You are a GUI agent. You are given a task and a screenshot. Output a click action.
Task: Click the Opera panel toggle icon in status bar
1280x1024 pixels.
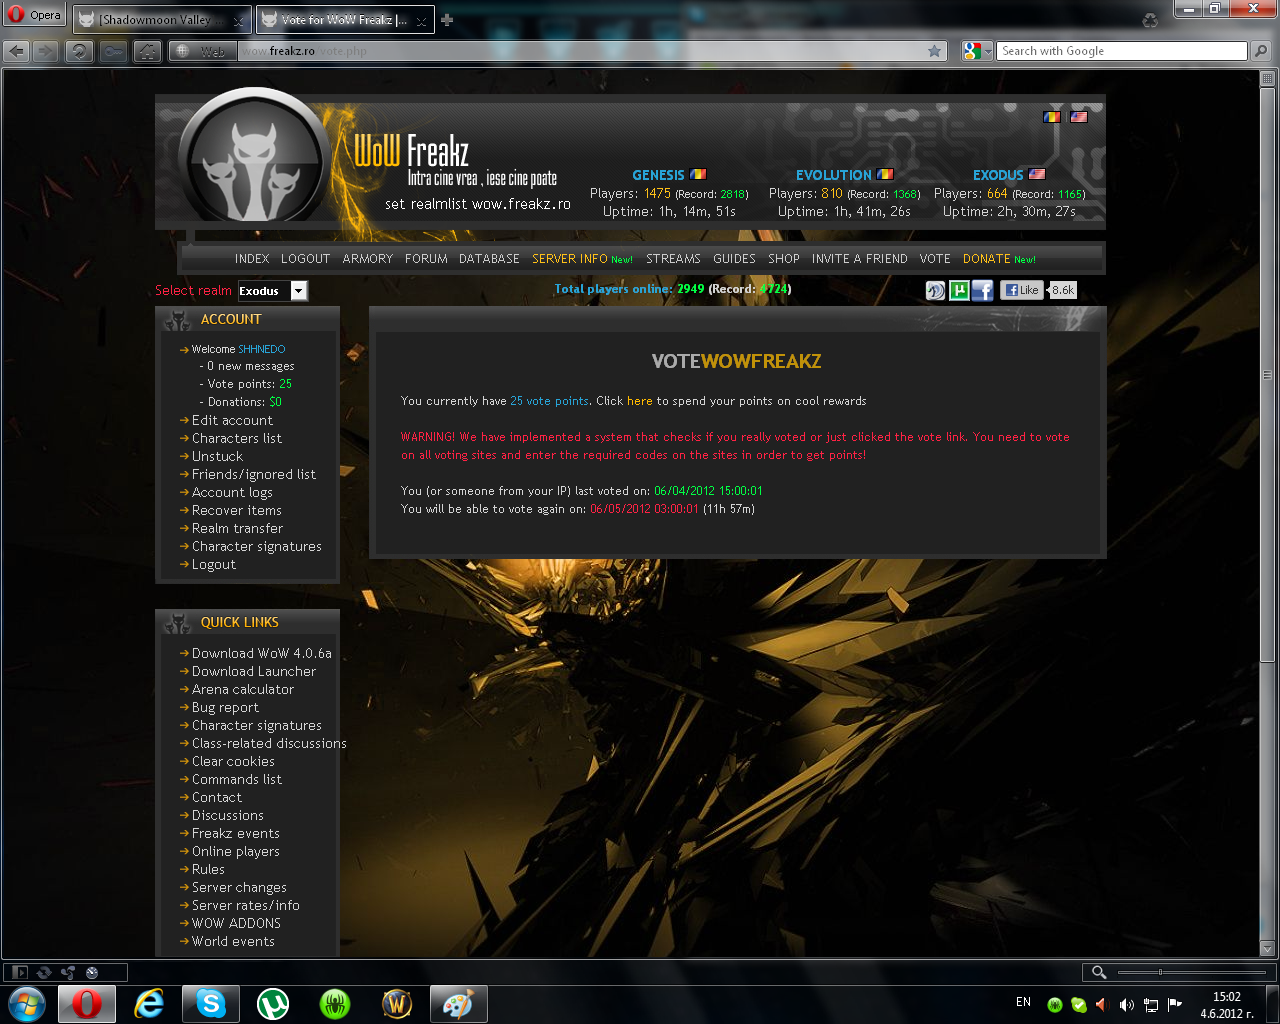pyautogui.click(x=19, y=972)
